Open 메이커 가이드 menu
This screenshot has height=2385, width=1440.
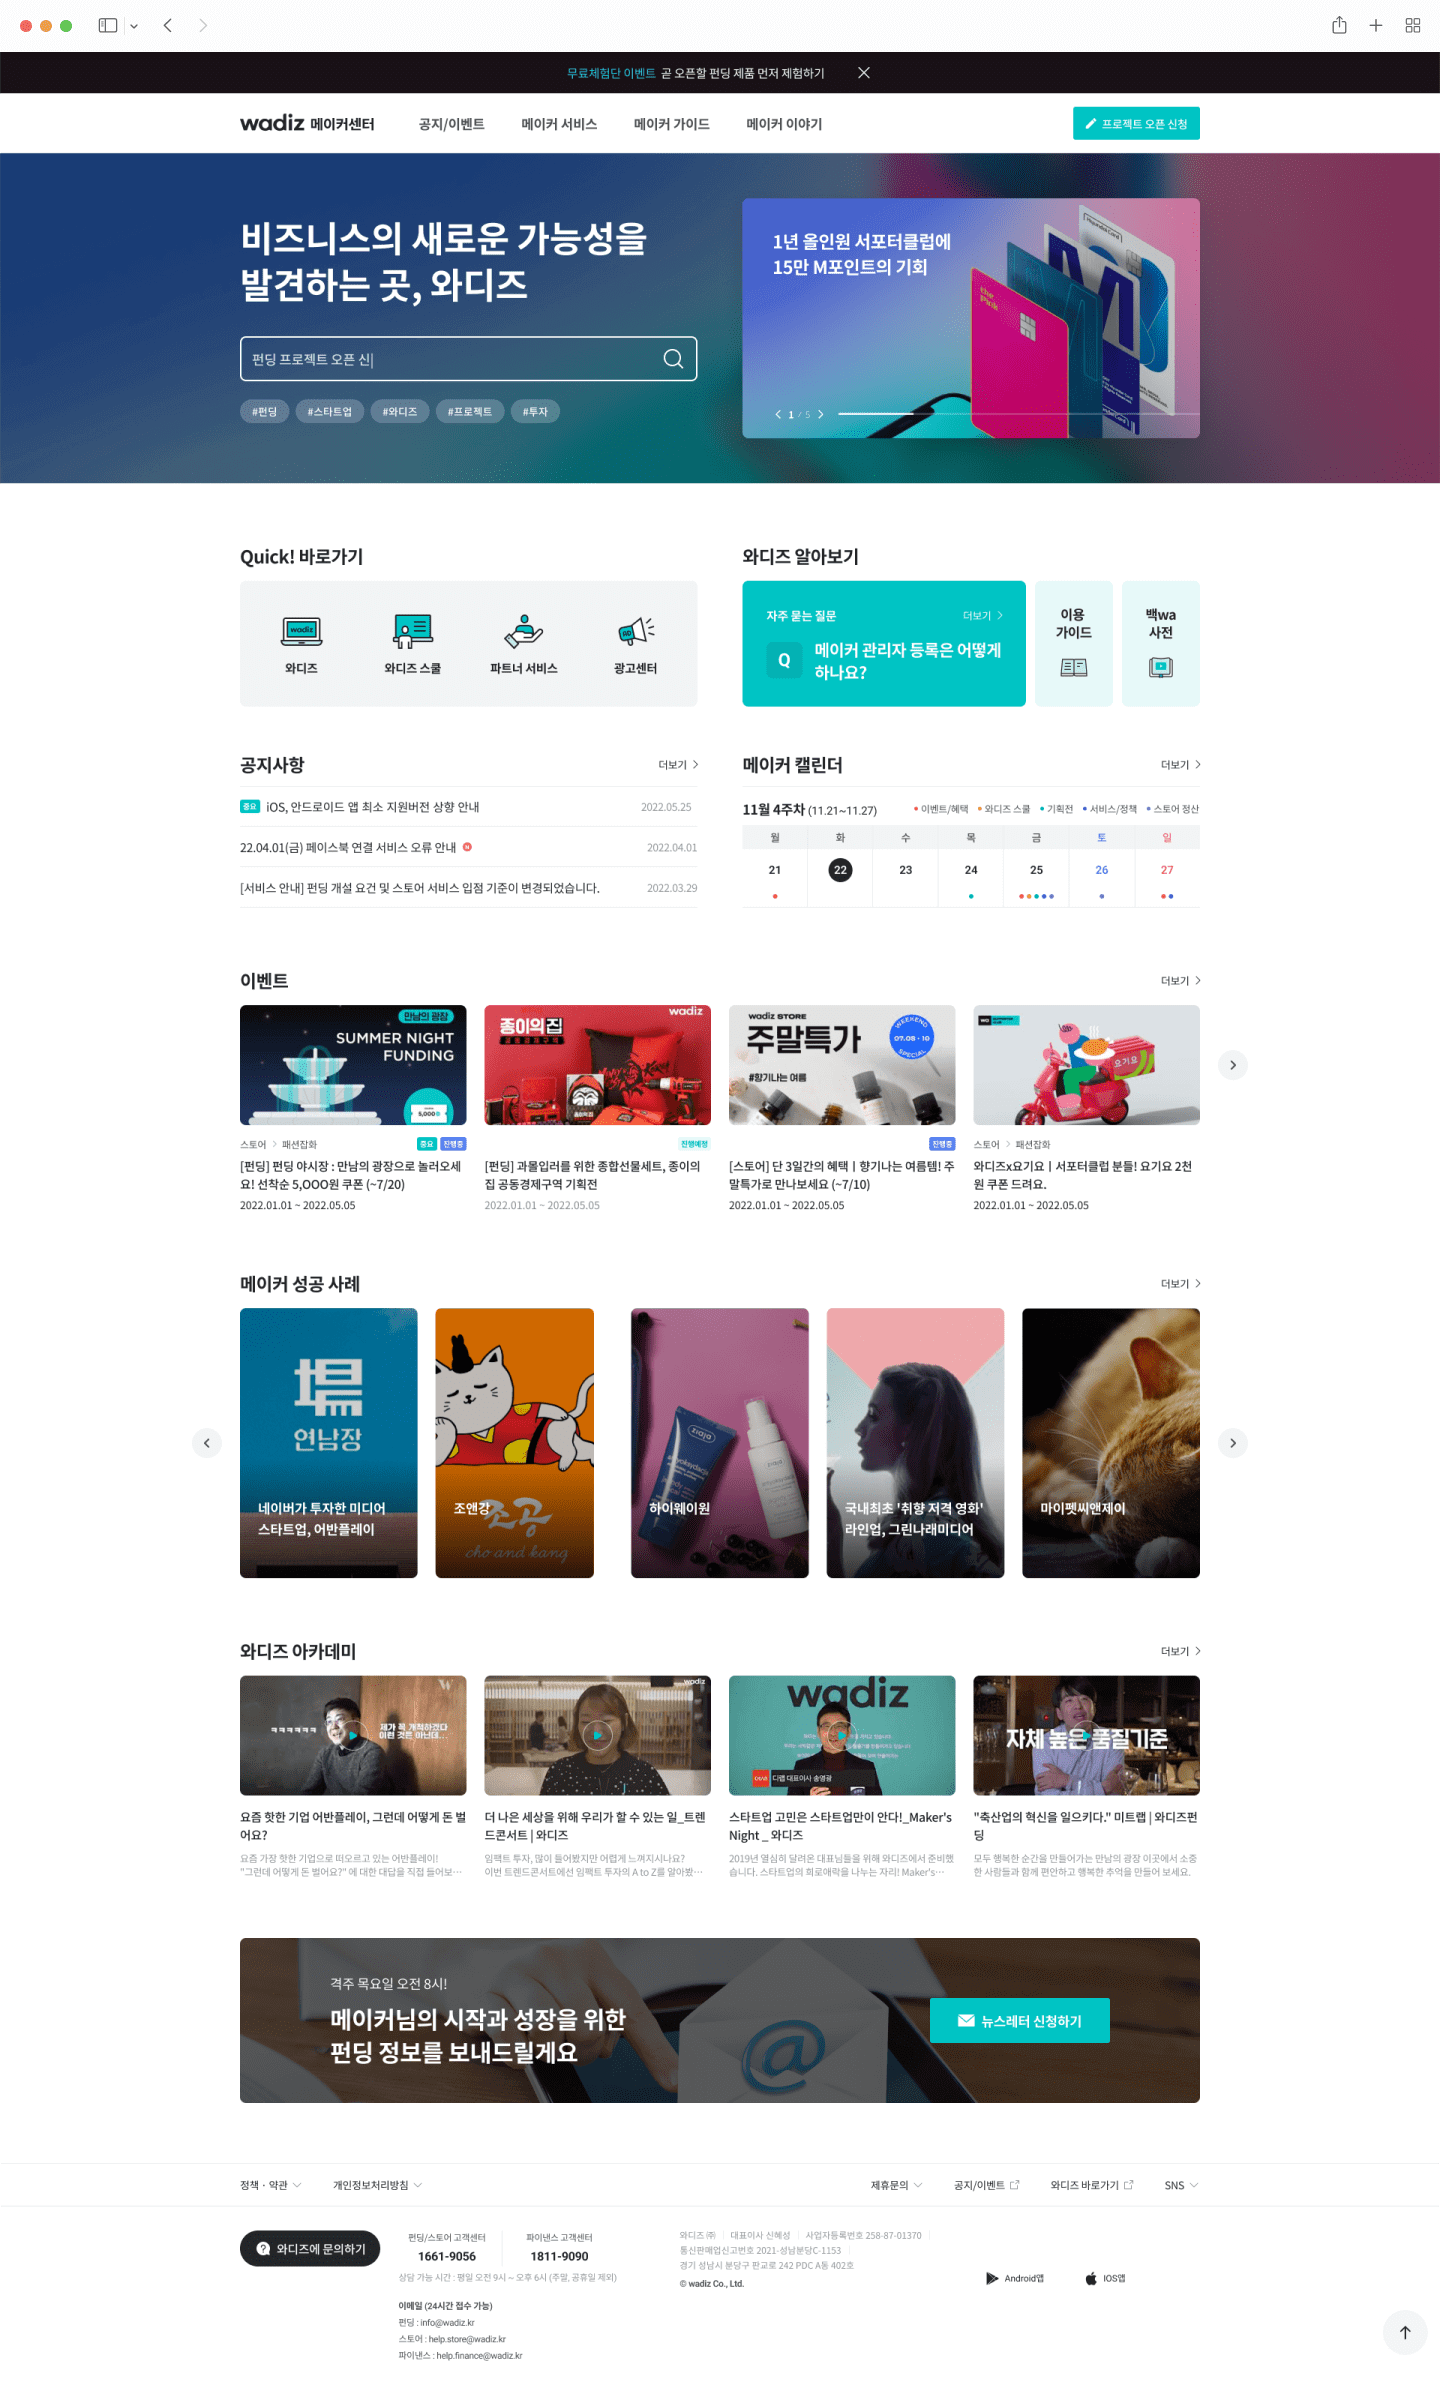coord(671,124)
